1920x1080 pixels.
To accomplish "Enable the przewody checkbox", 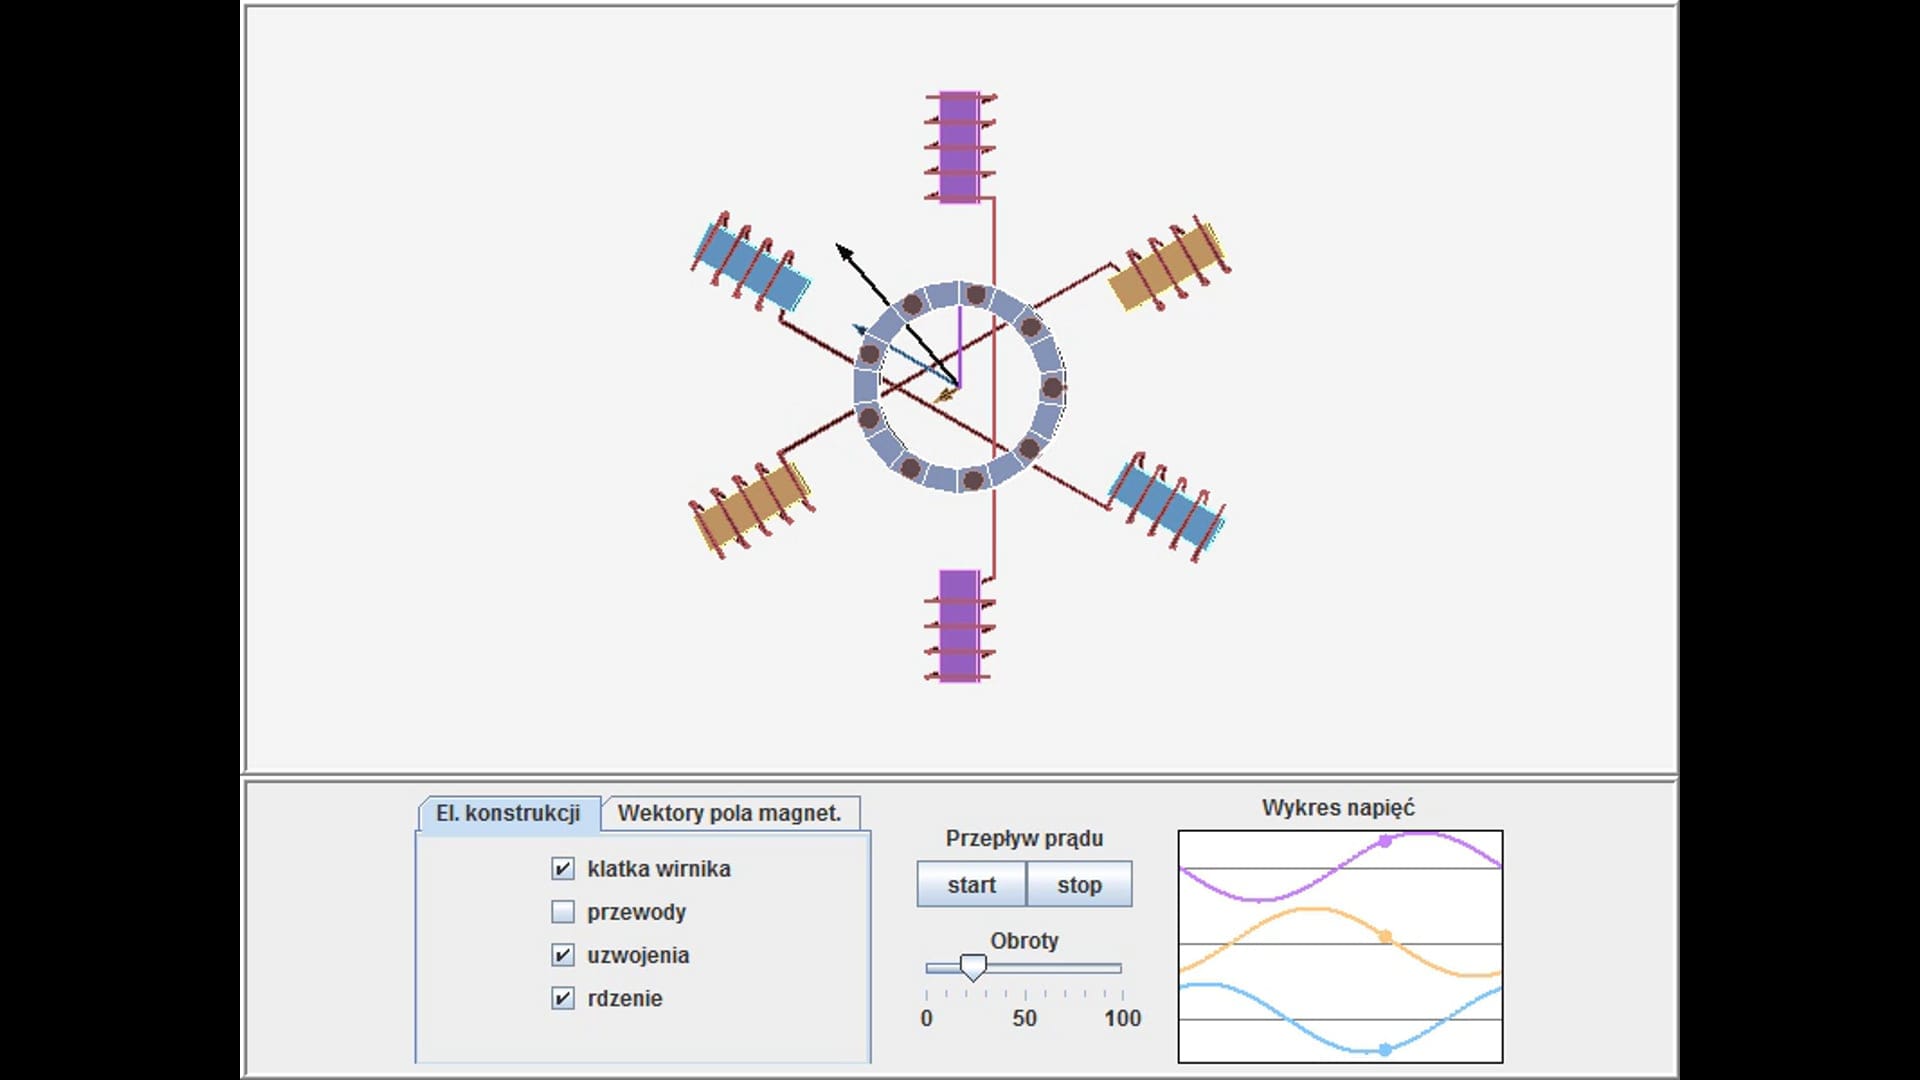I will point(563,912).
